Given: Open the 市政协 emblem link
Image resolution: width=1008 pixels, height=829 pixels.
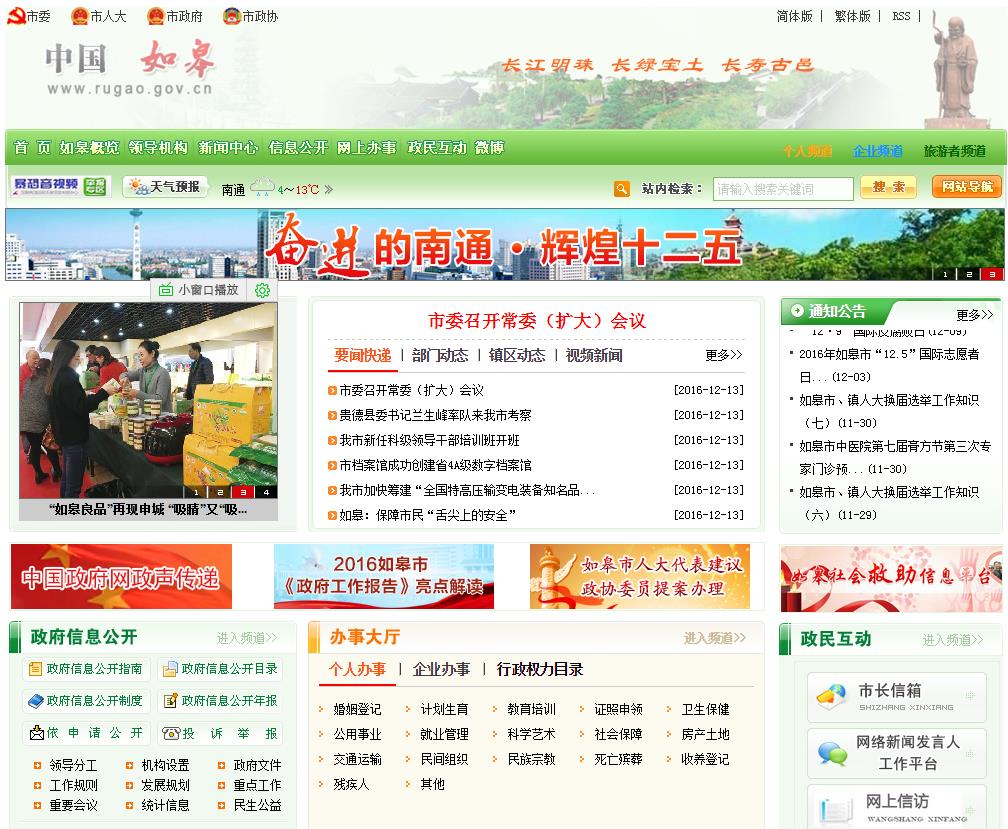Looking at the screenshot, I should 250,16.
